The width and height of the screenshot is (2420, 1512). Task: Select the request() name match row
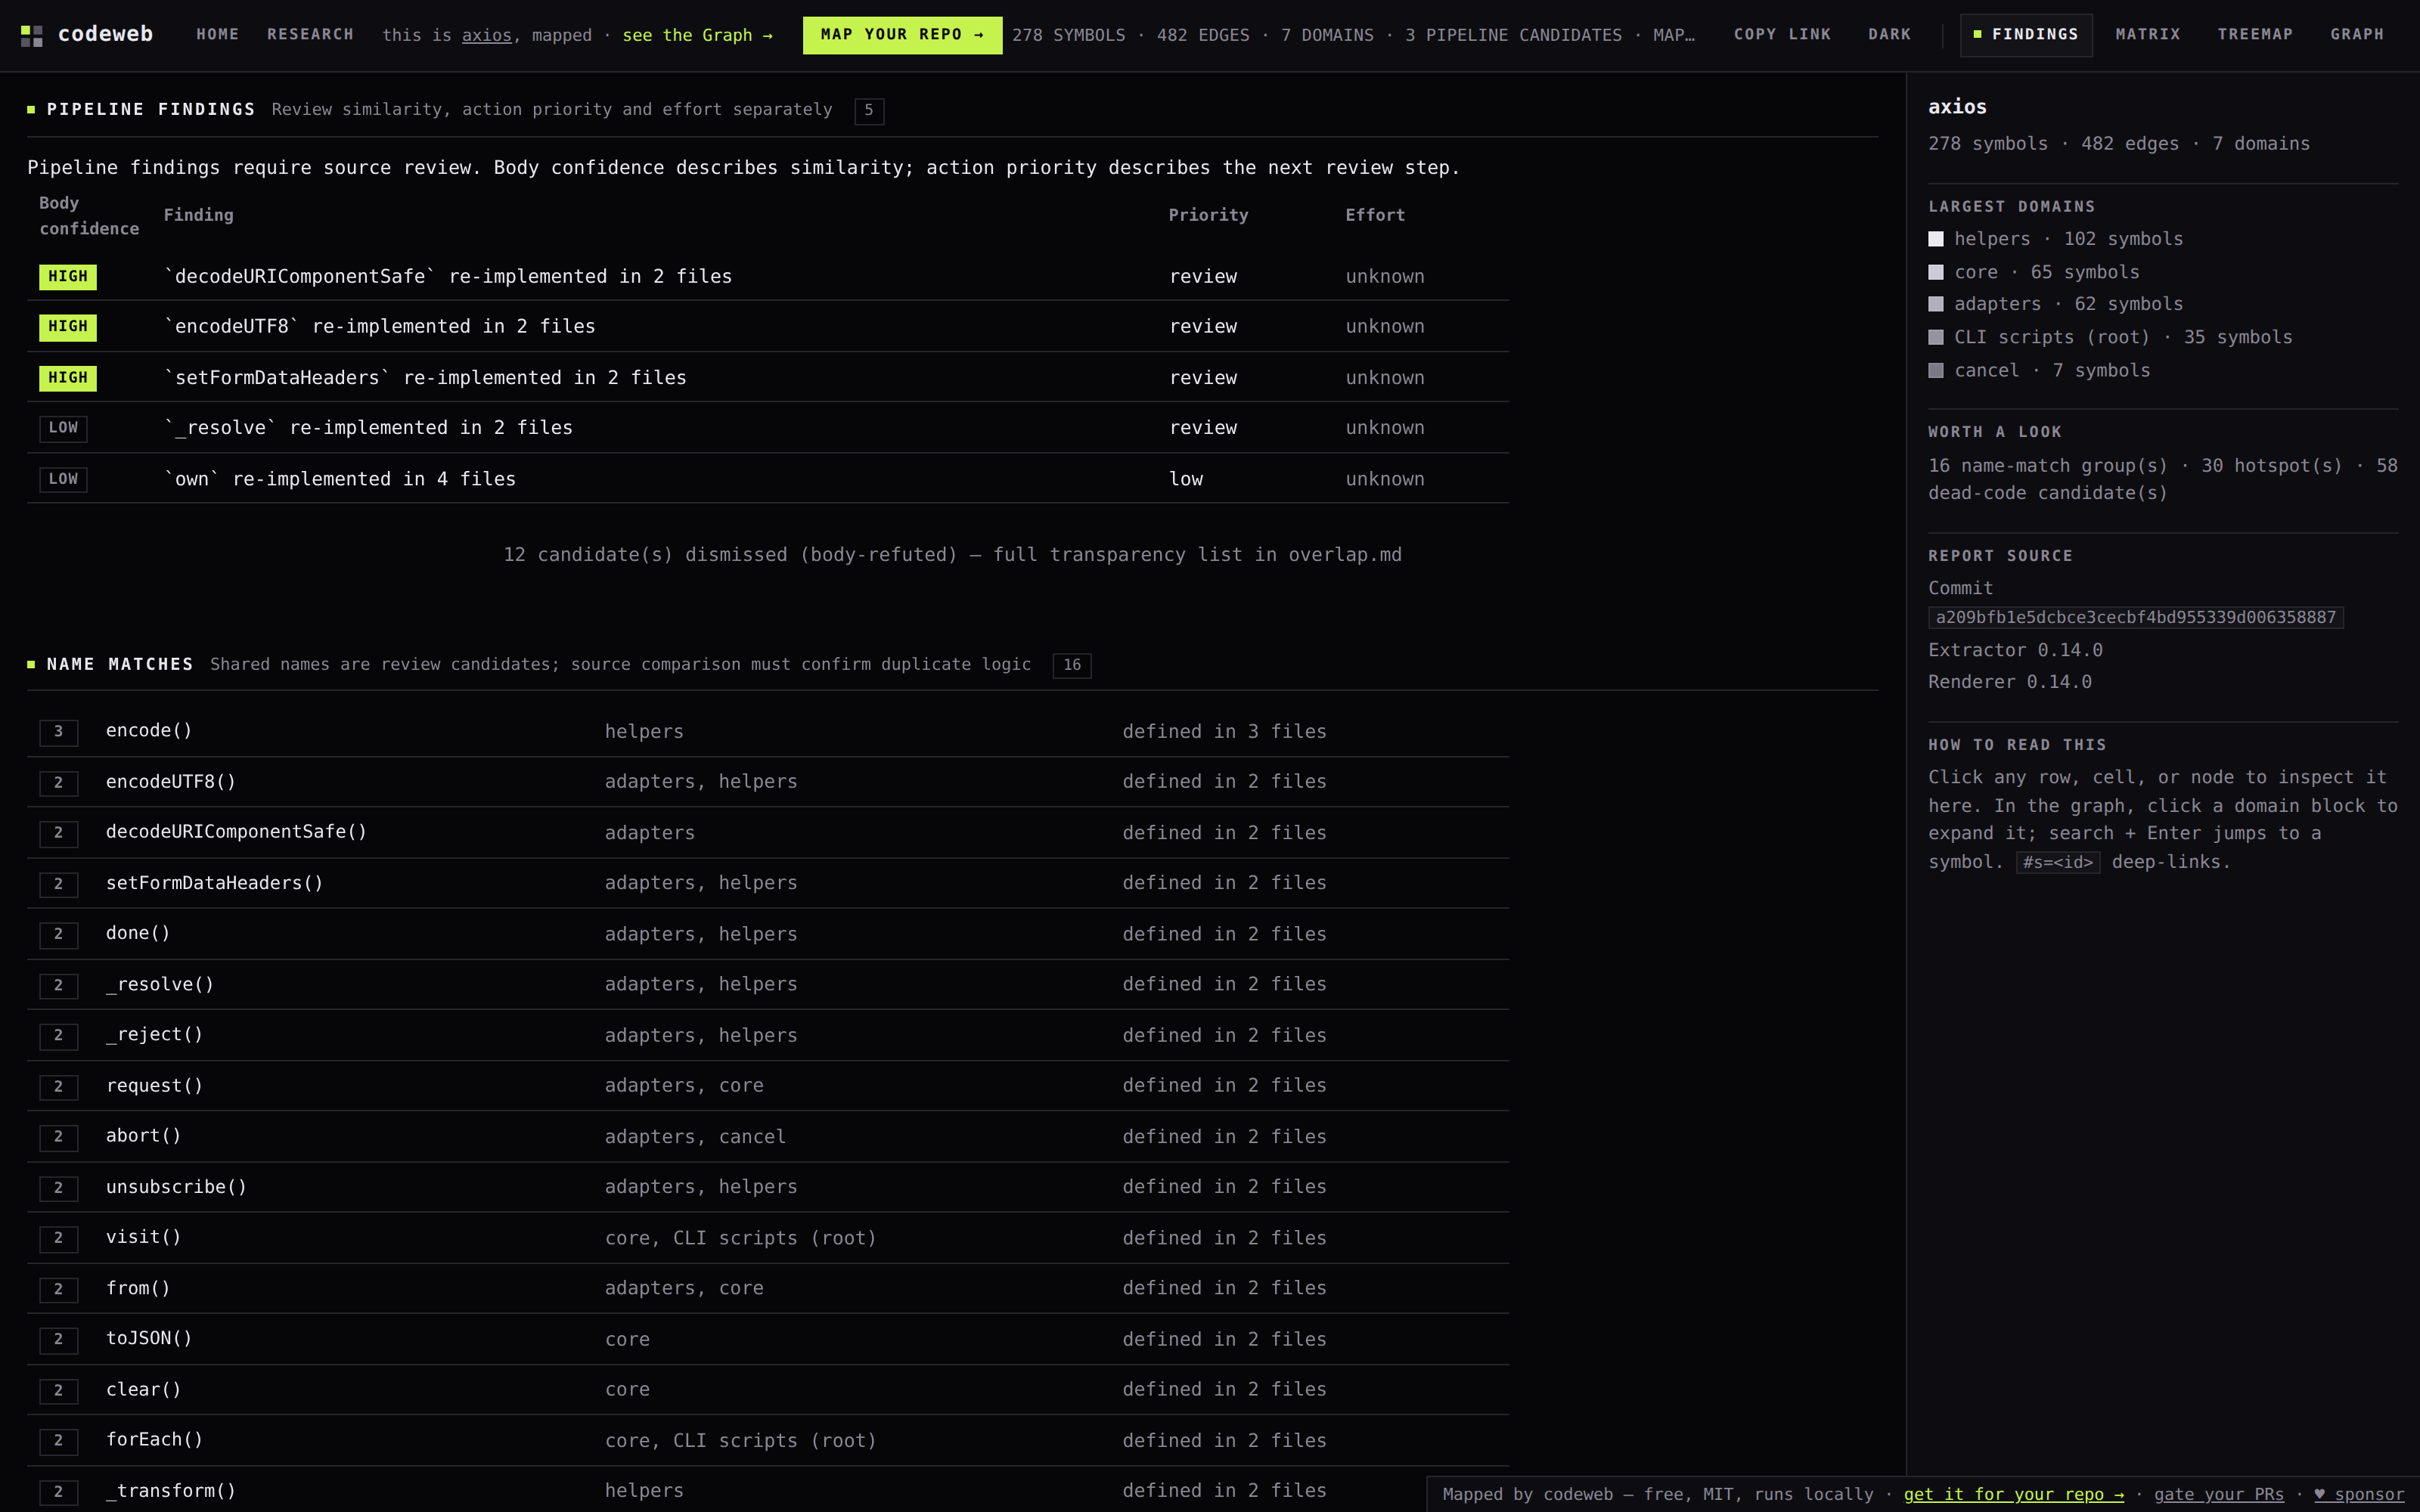[768, 1085]
